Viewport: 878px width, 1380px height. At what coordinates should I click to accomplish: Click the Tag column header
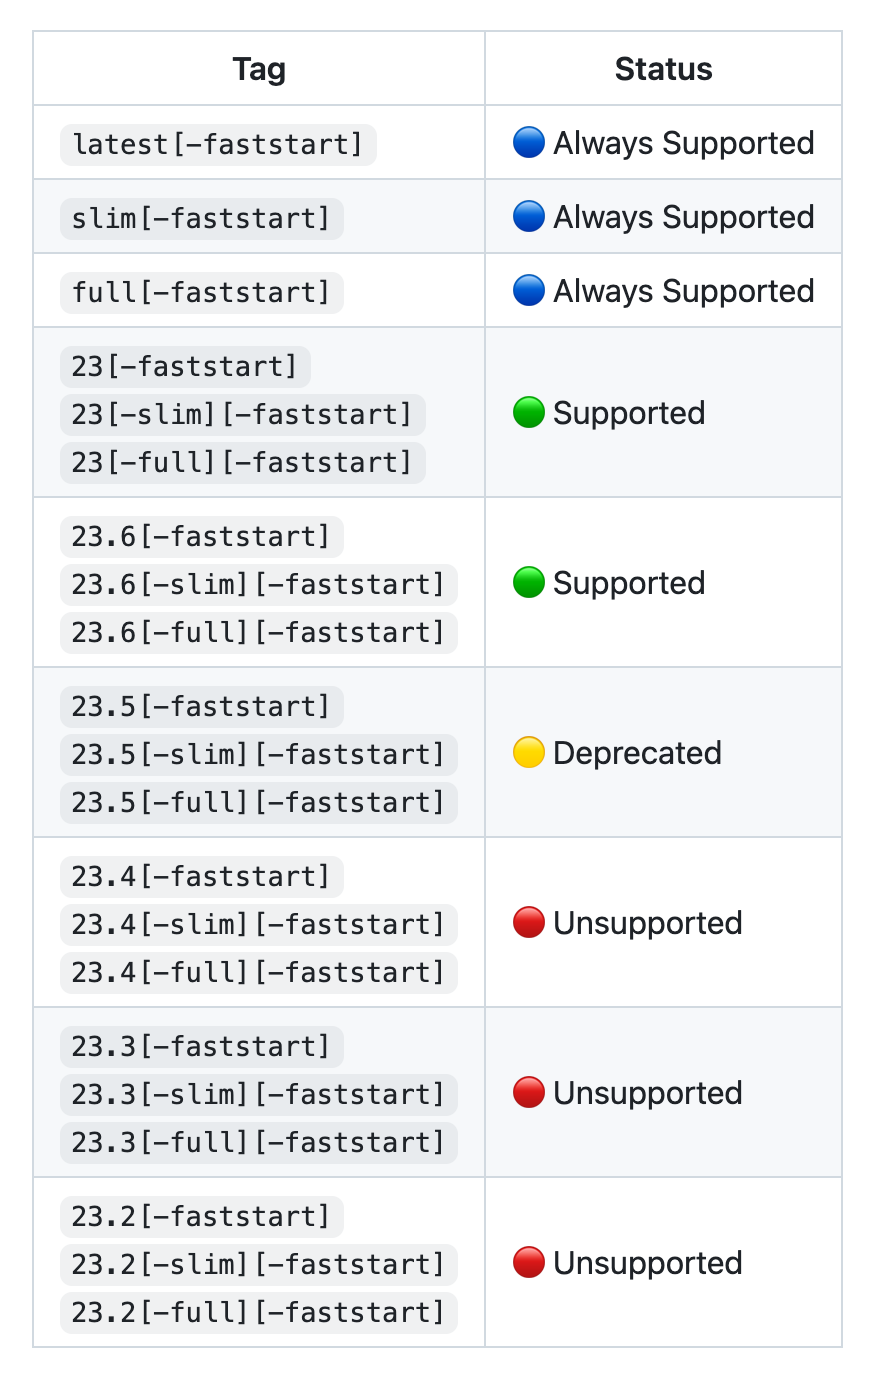point(259,69)
